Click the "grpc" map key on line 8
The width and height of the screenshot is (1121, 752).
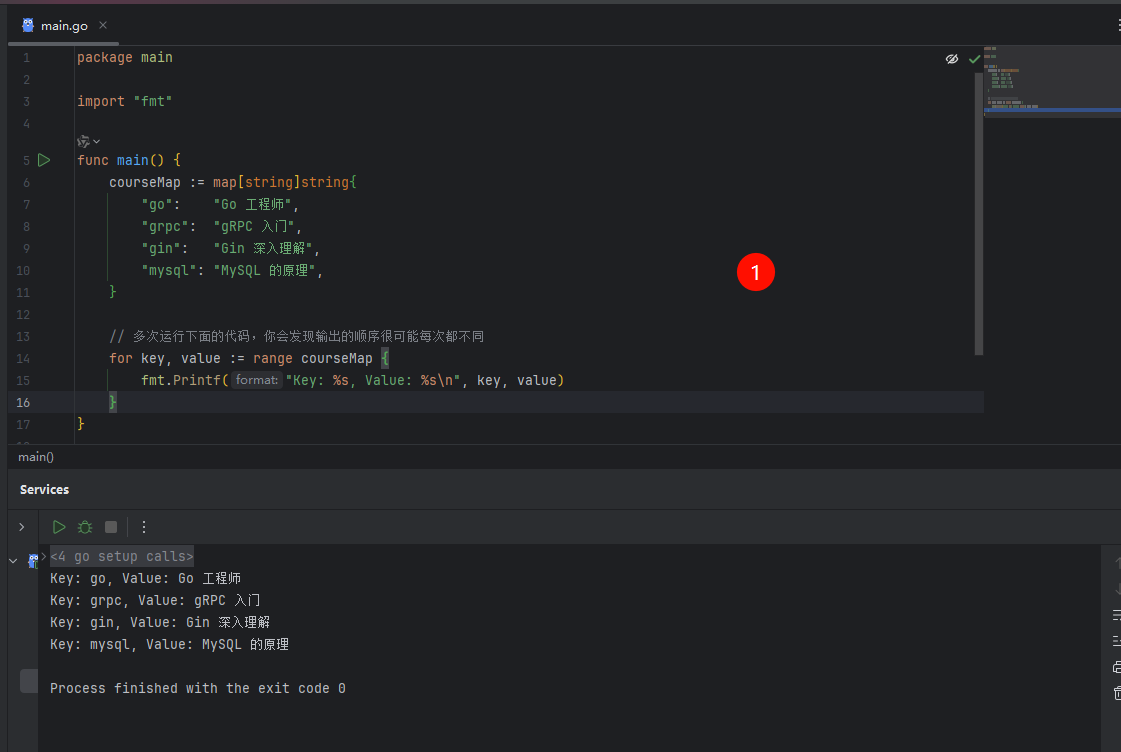[164, 227]
